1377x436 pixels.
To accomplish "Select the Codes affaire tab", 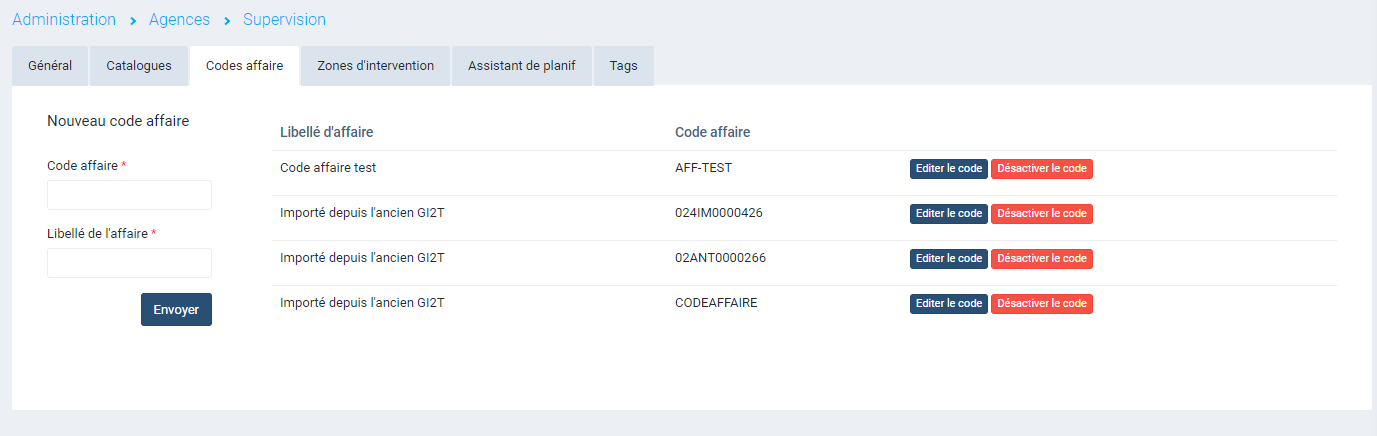I will [x=244, y=66].
